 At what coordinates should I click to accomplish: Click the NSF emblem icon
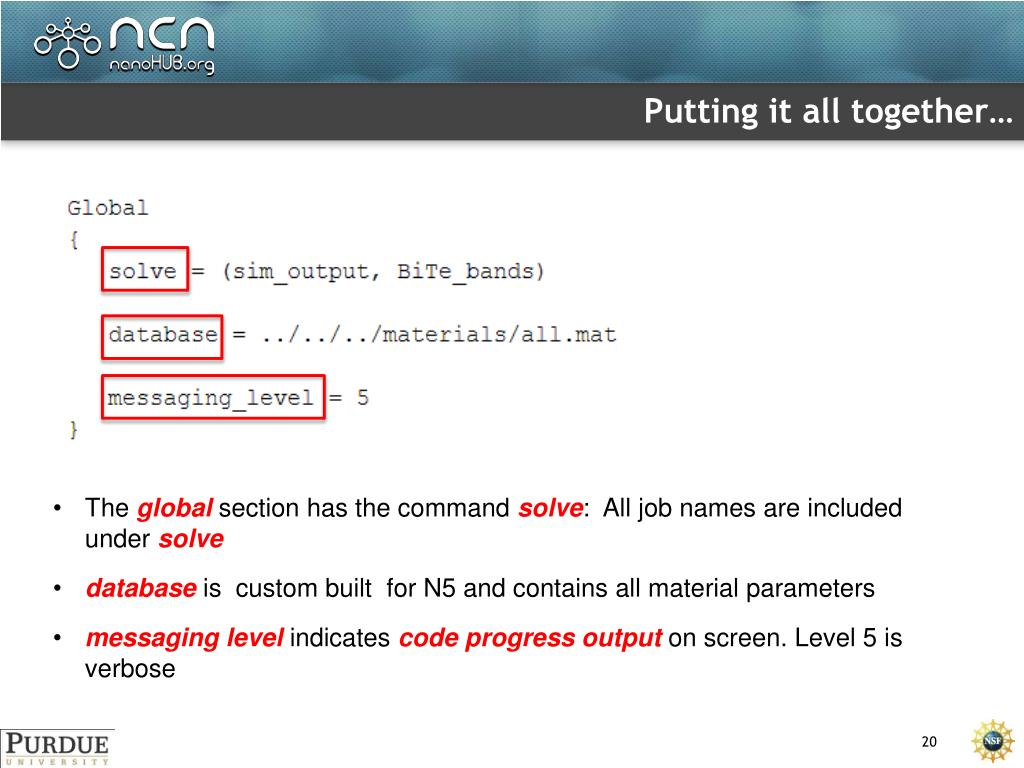coord(992,741)
